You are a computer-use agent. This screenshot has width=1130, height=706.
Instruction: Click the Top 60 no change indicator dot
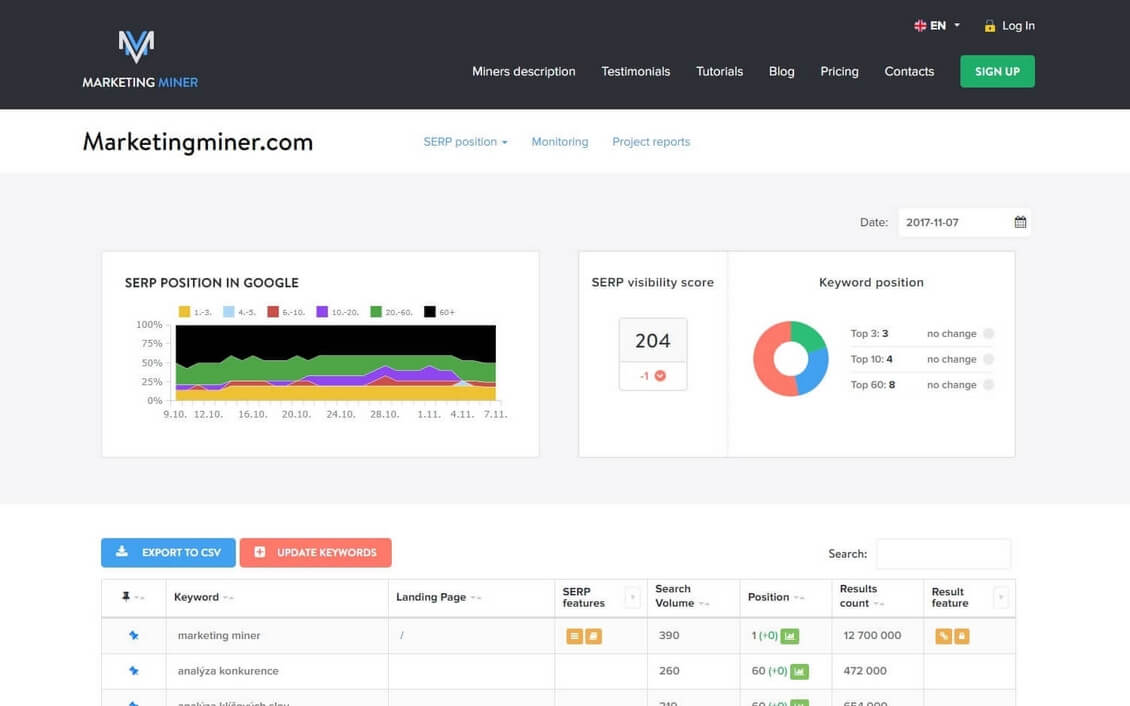coord(989,385)
